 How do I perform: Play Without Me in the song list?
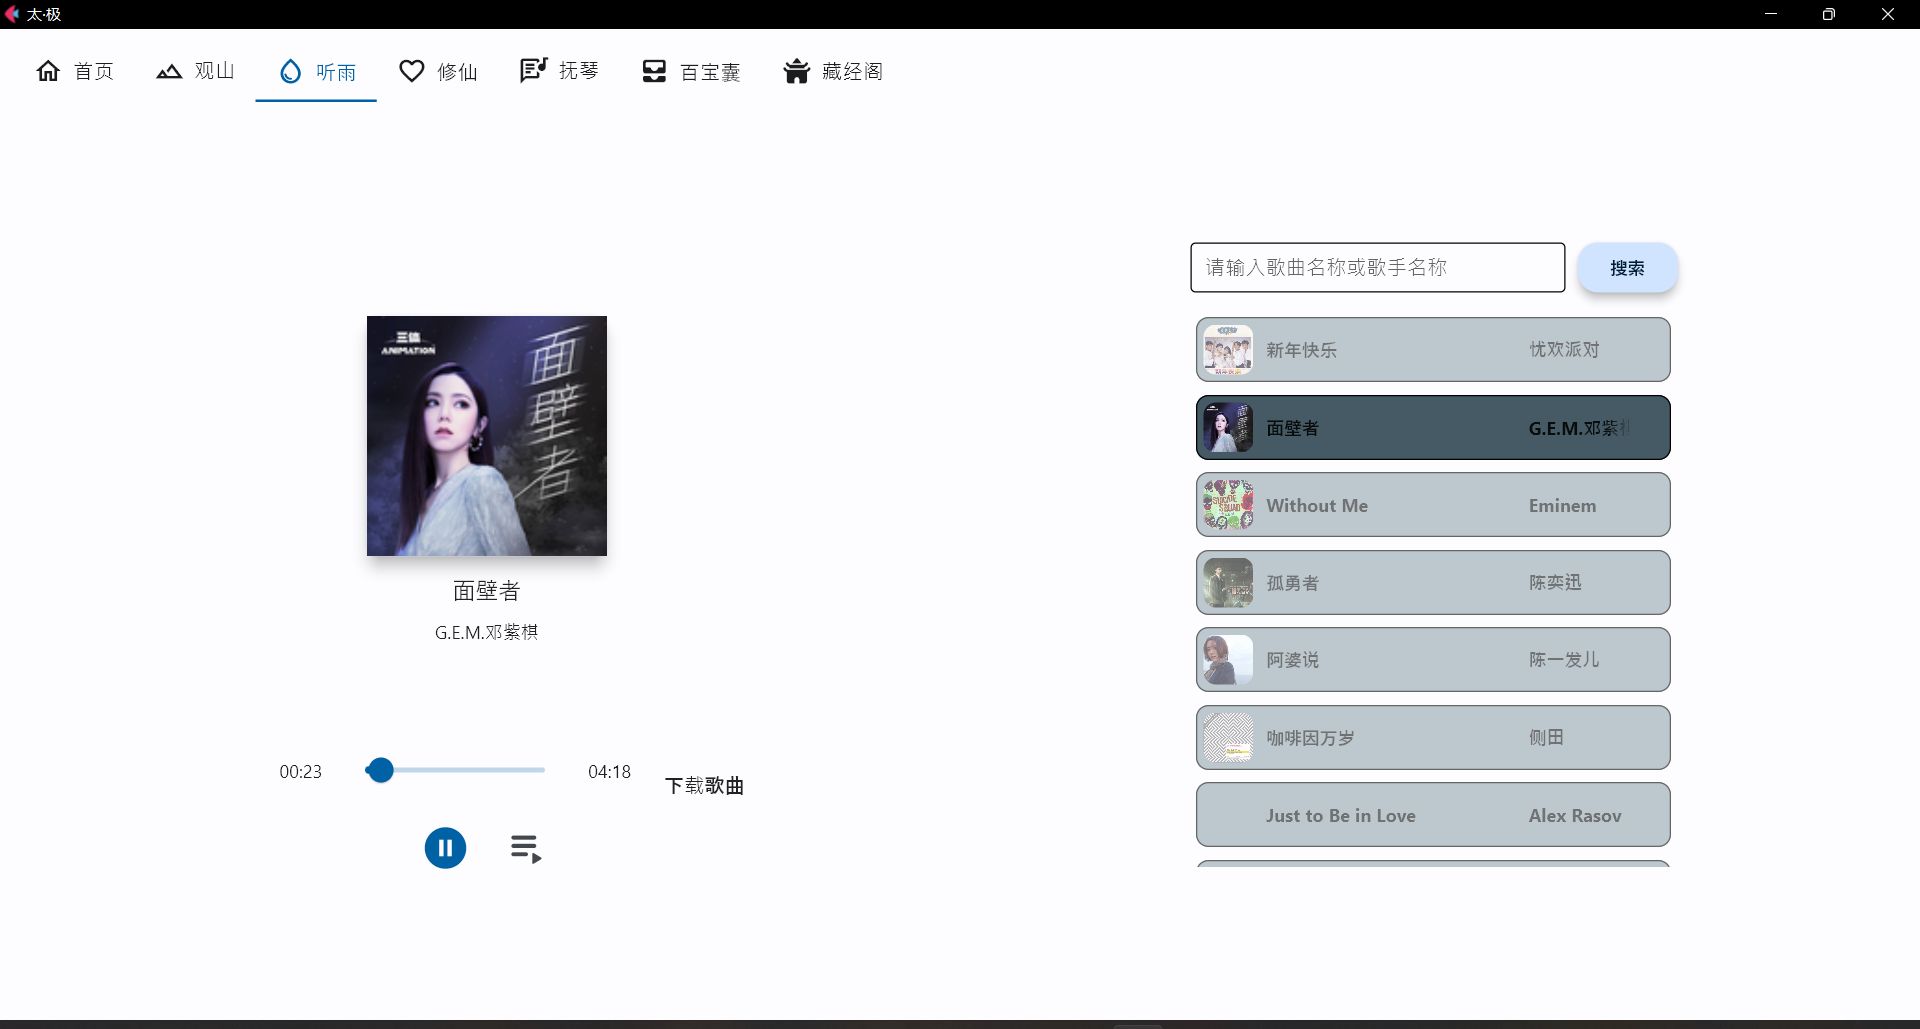[x=1433, y=505]
